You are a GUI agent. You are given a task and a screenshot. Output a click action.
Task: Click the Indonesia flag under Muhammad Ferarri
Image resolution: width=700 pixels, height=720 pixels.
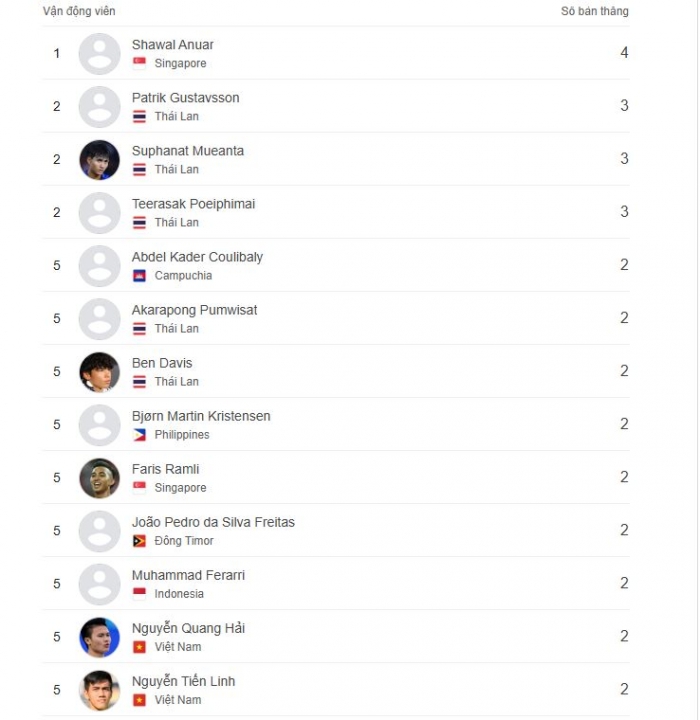(139, 593)
